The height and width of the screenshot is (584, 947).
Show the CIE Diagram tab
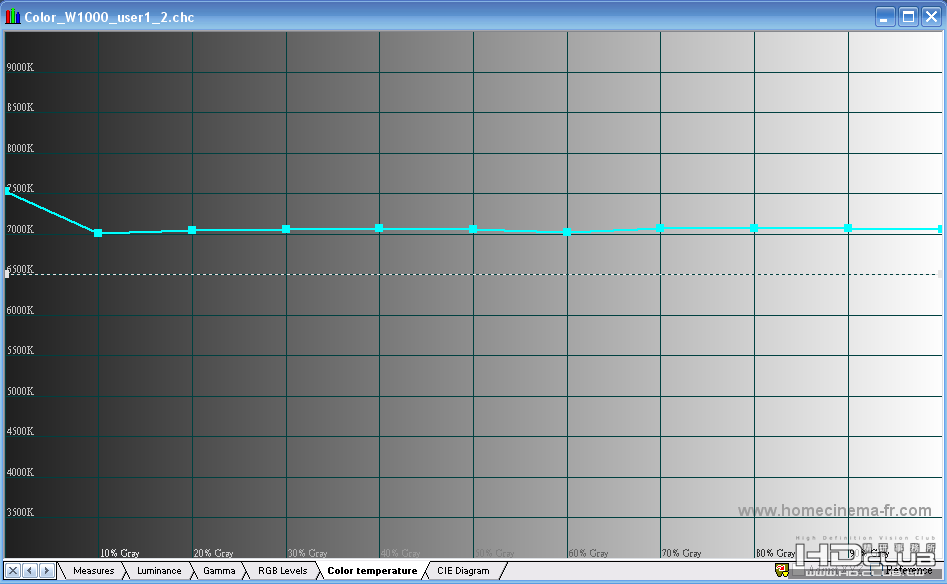[x=463, y=571]
